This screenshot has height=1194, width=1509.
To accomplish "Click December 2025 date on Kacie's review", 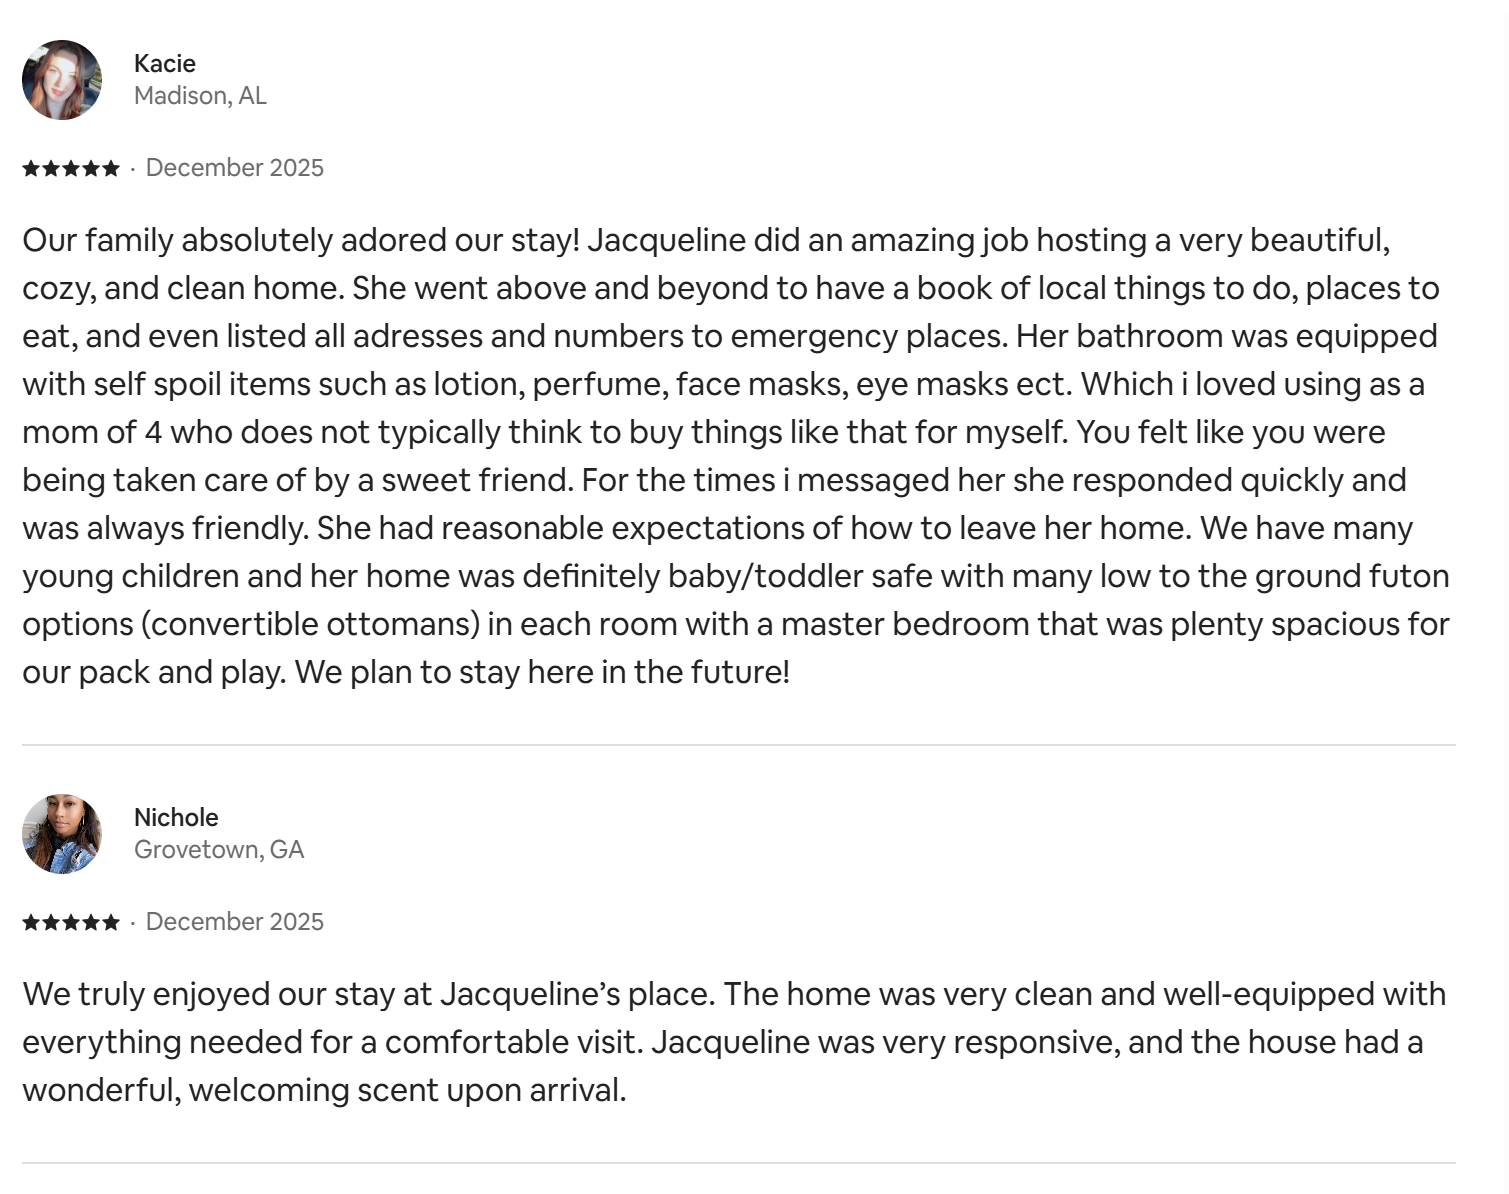I will coord(235,168).
